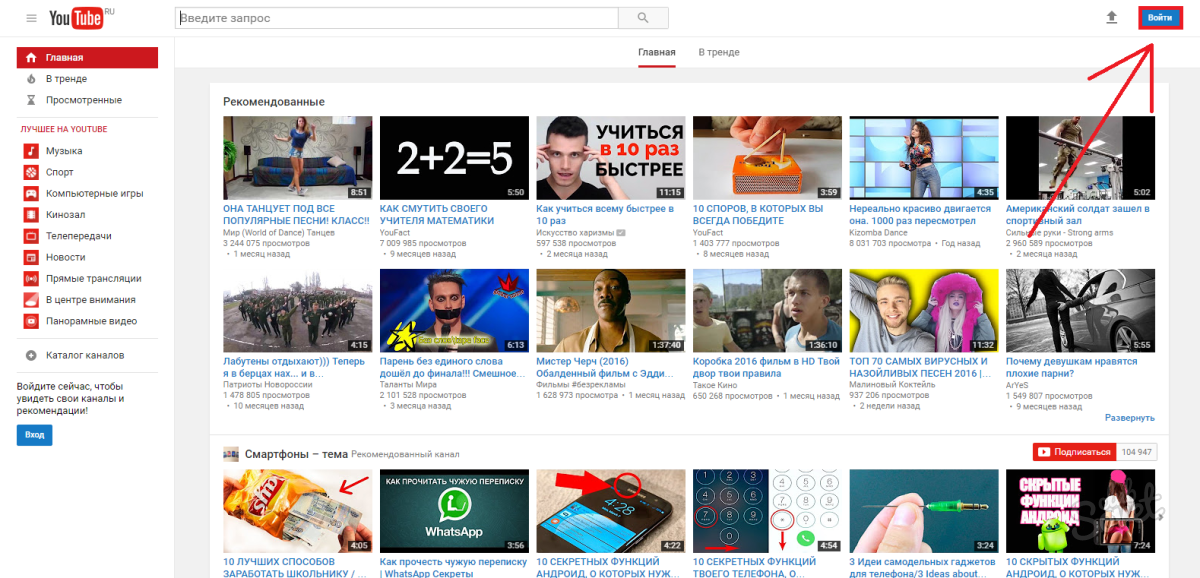
Task: Open the Мистер Черч thumbnail 1:37:40
Action: point(611,311)
